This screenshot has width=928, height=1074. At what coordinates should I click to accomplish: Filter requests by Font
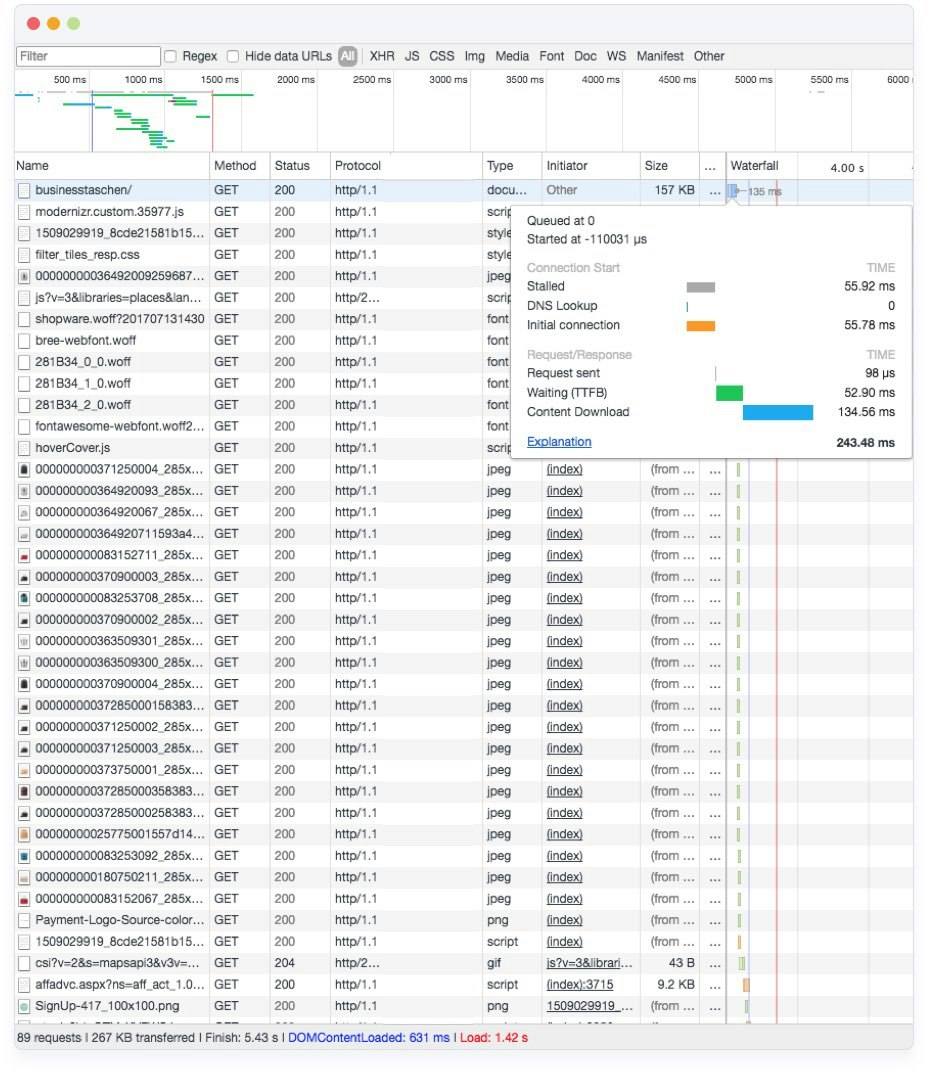tap(551, 56)
